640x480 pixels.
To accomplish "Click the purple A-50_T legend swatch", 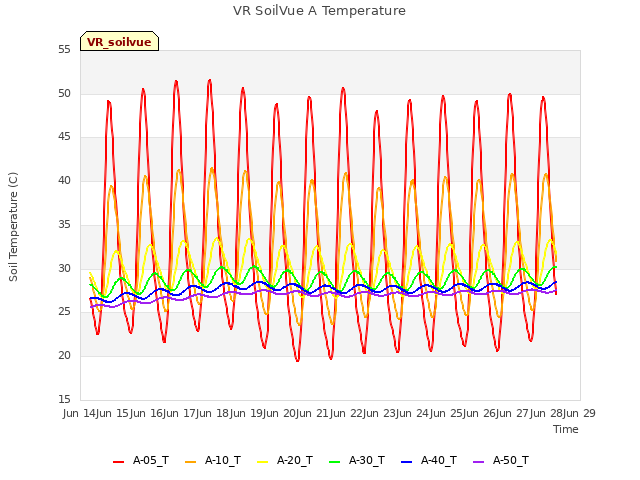I will pos(478,462).
